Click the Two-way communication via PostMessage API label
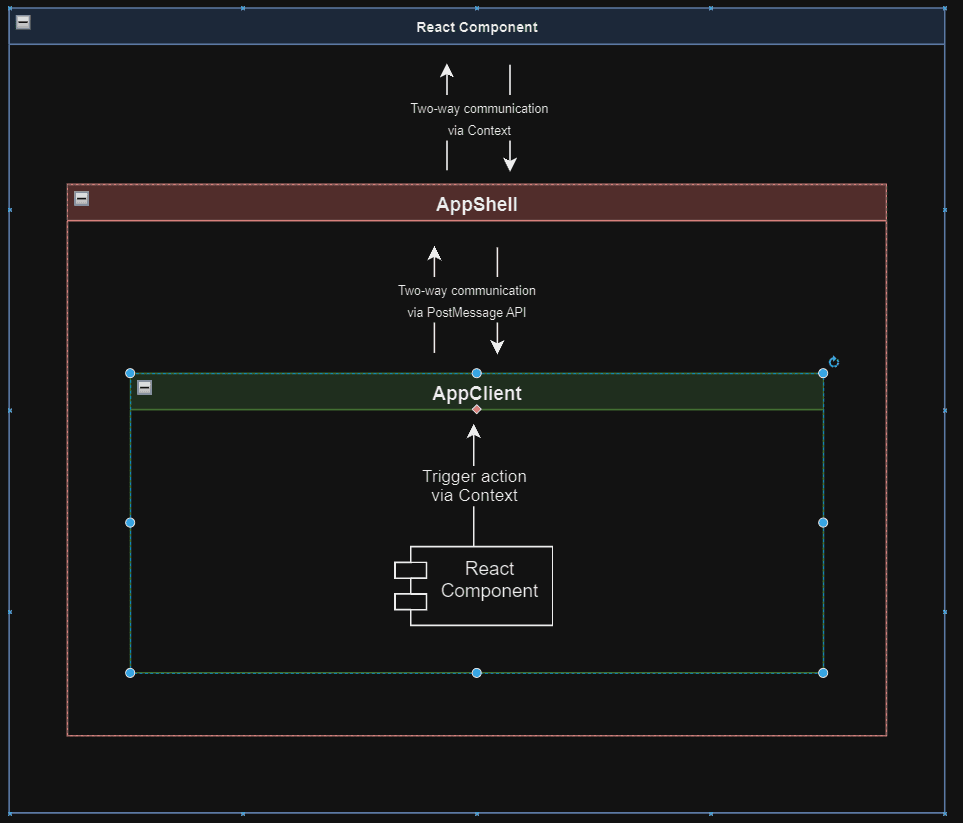 (x=467, y=301)
